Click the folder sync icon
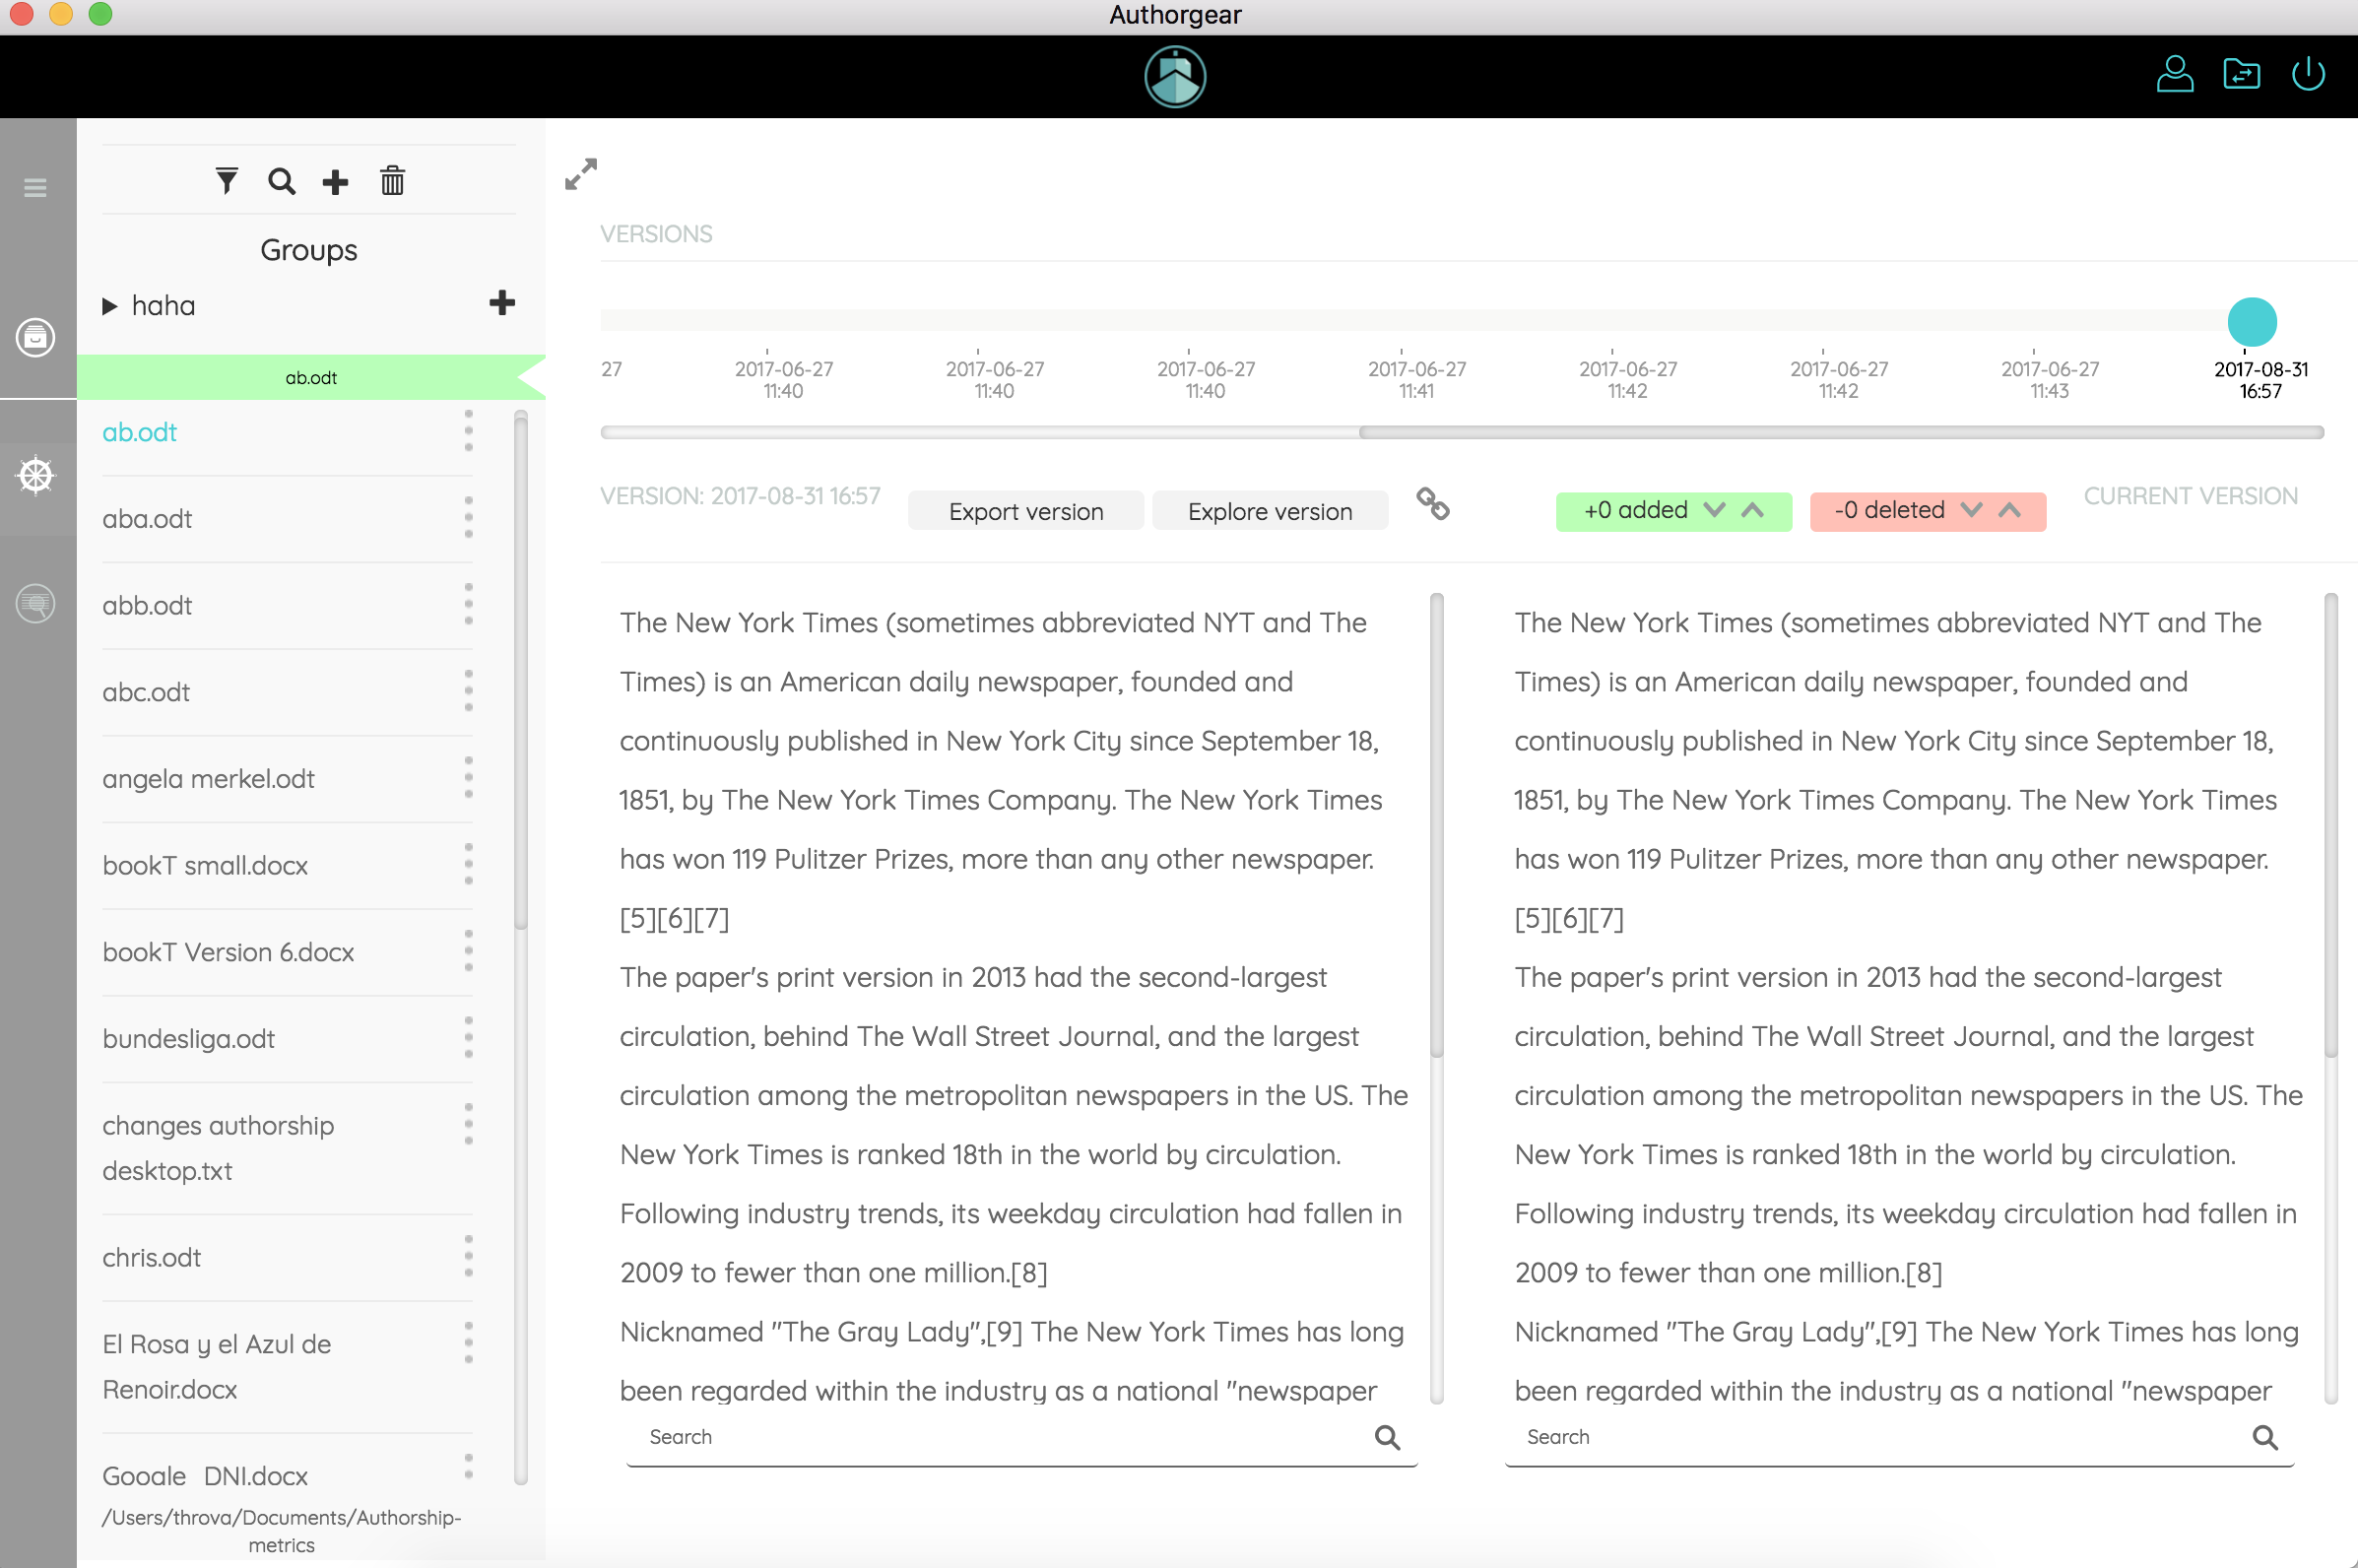The height and width of the screenshot is (1568, 2358). 2241,74
